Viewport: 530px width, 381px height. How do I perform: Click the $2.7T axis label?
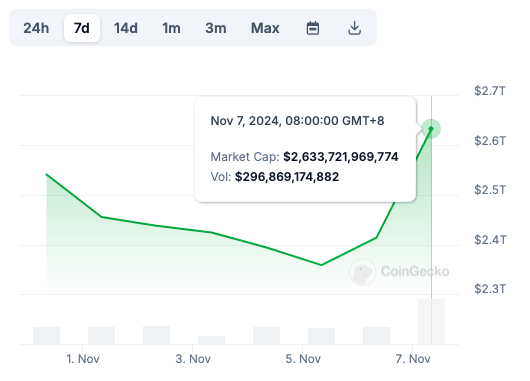[x=490, y=91]
